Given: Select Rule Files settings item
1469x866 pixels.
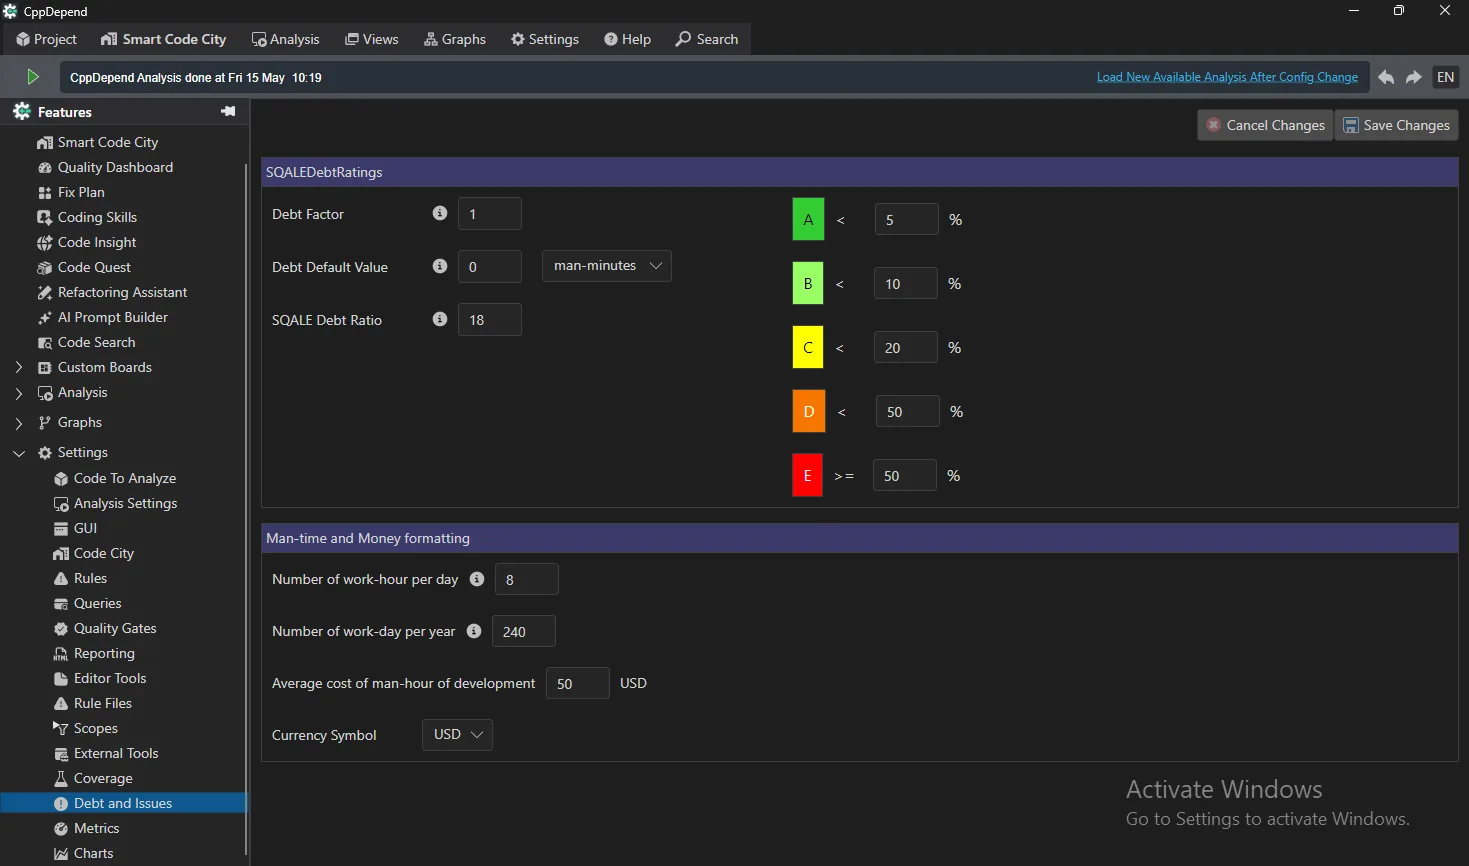Looking at the screenshot, I should pos(92,703).
